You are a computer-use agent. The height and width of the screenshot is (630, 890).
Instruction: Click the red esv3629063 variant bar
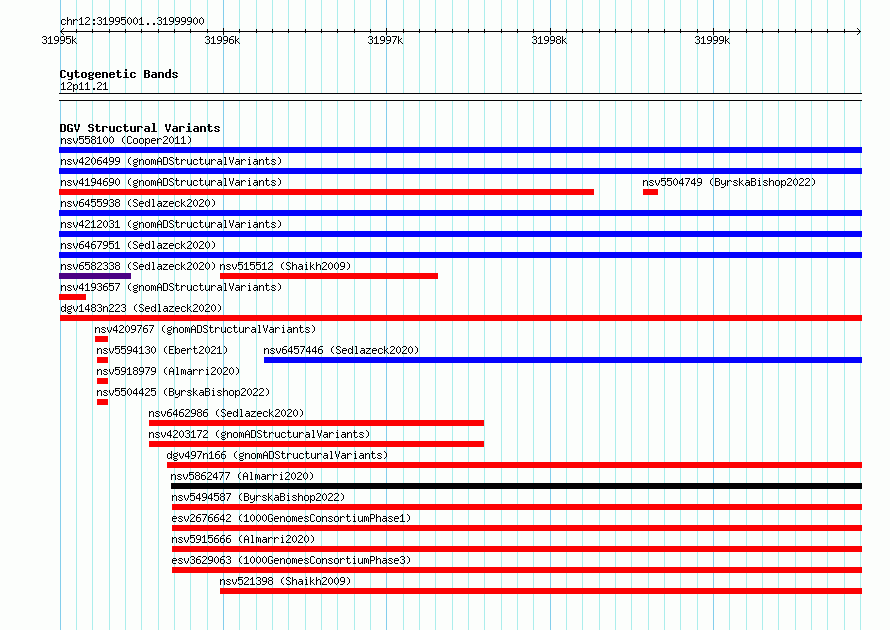point(517,570)
